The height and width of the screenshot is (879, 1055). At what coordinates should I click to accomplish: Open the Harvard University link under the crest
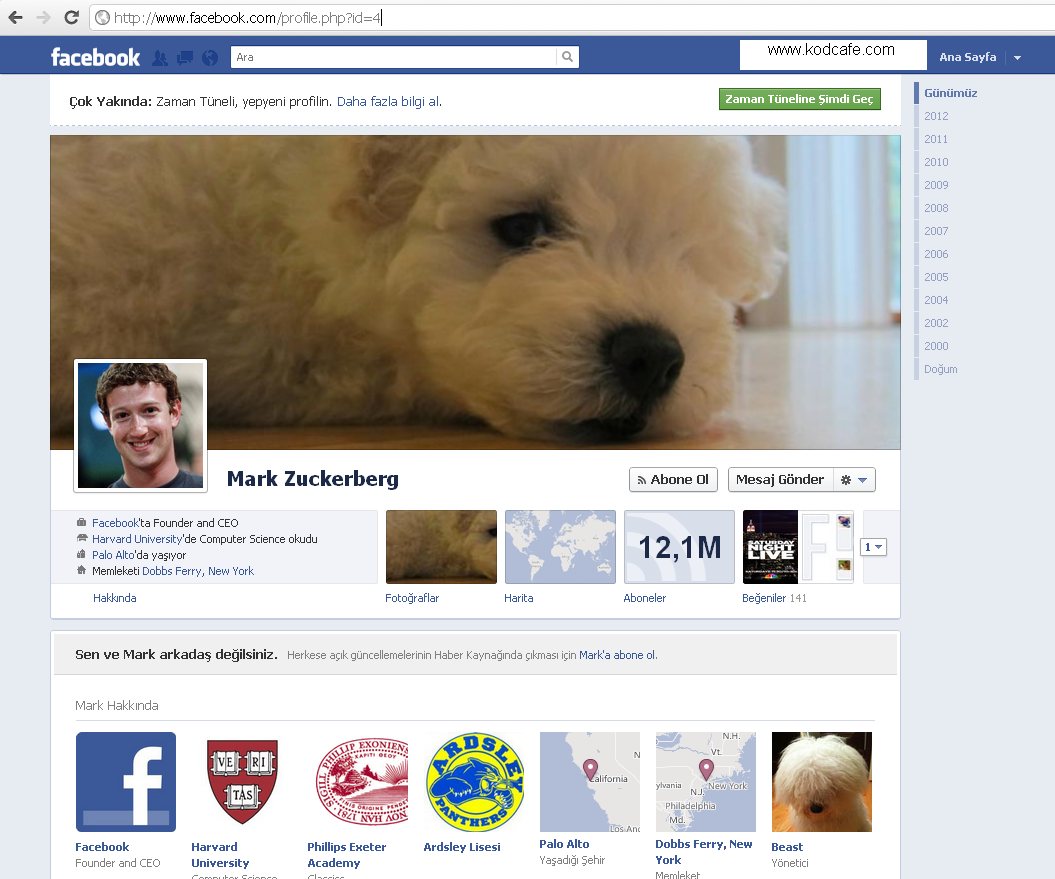(x=220, y=855)
